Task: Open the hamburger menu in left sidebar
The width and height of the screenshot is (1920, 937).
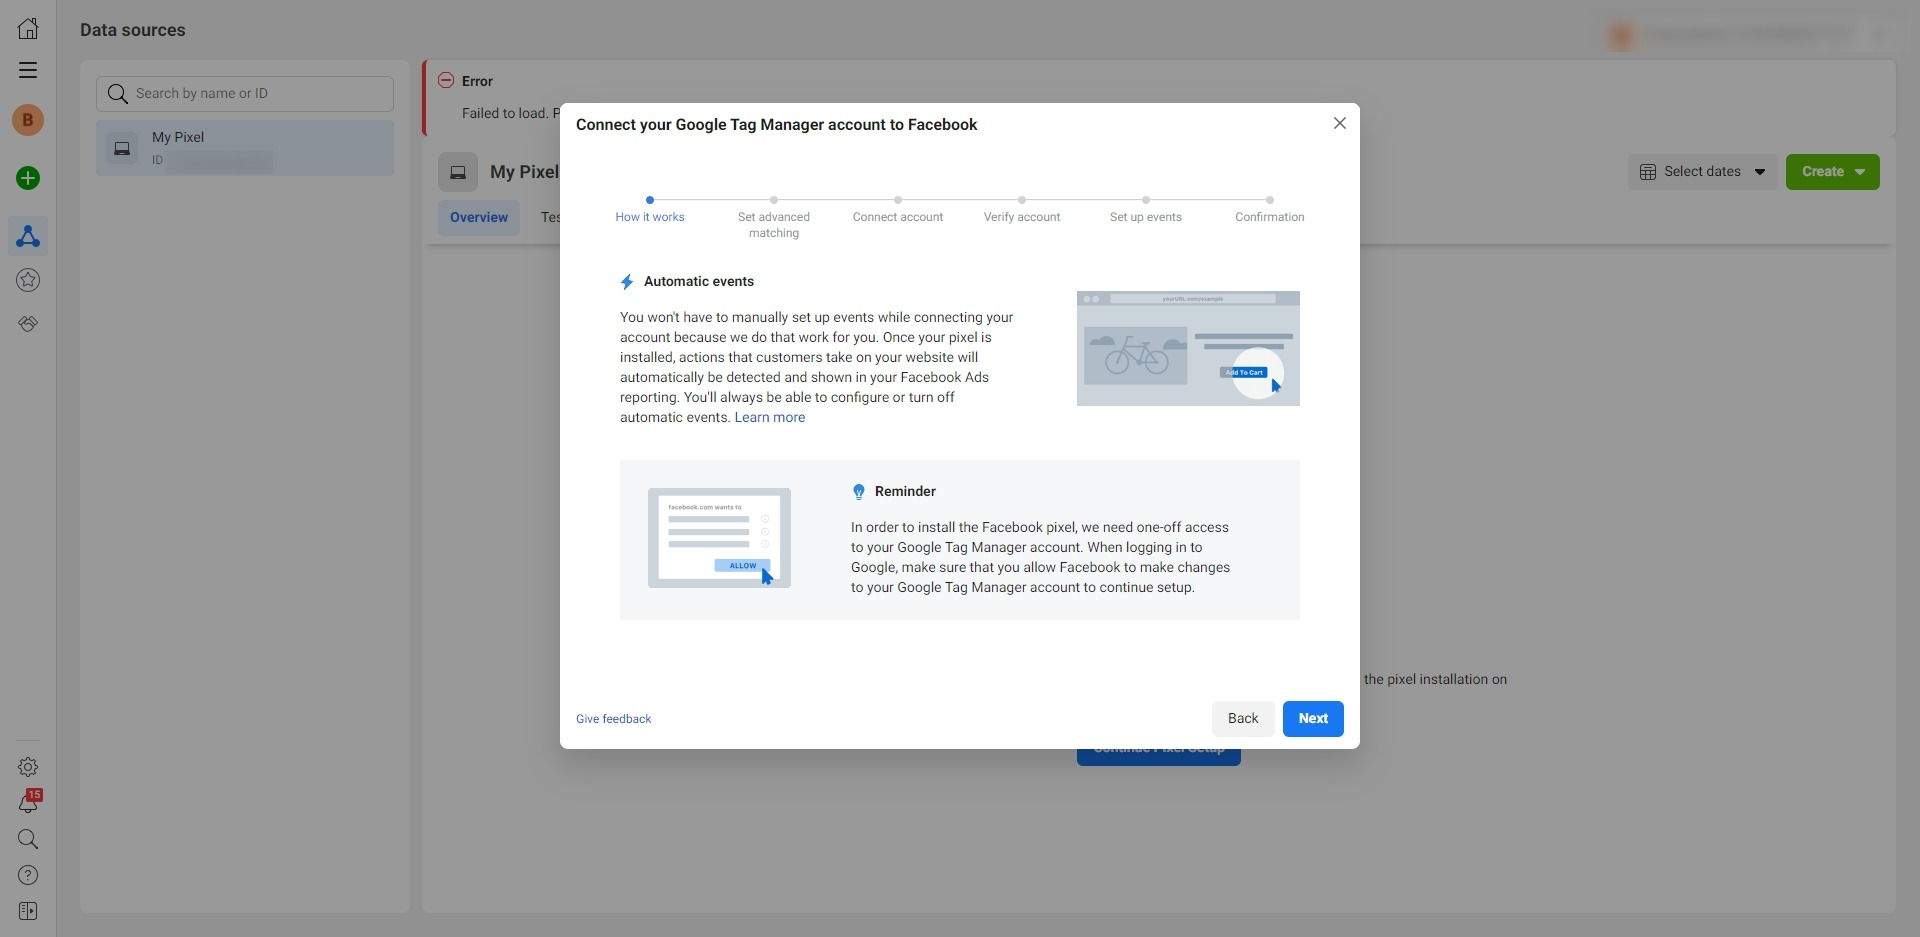Action: [28, 70]
